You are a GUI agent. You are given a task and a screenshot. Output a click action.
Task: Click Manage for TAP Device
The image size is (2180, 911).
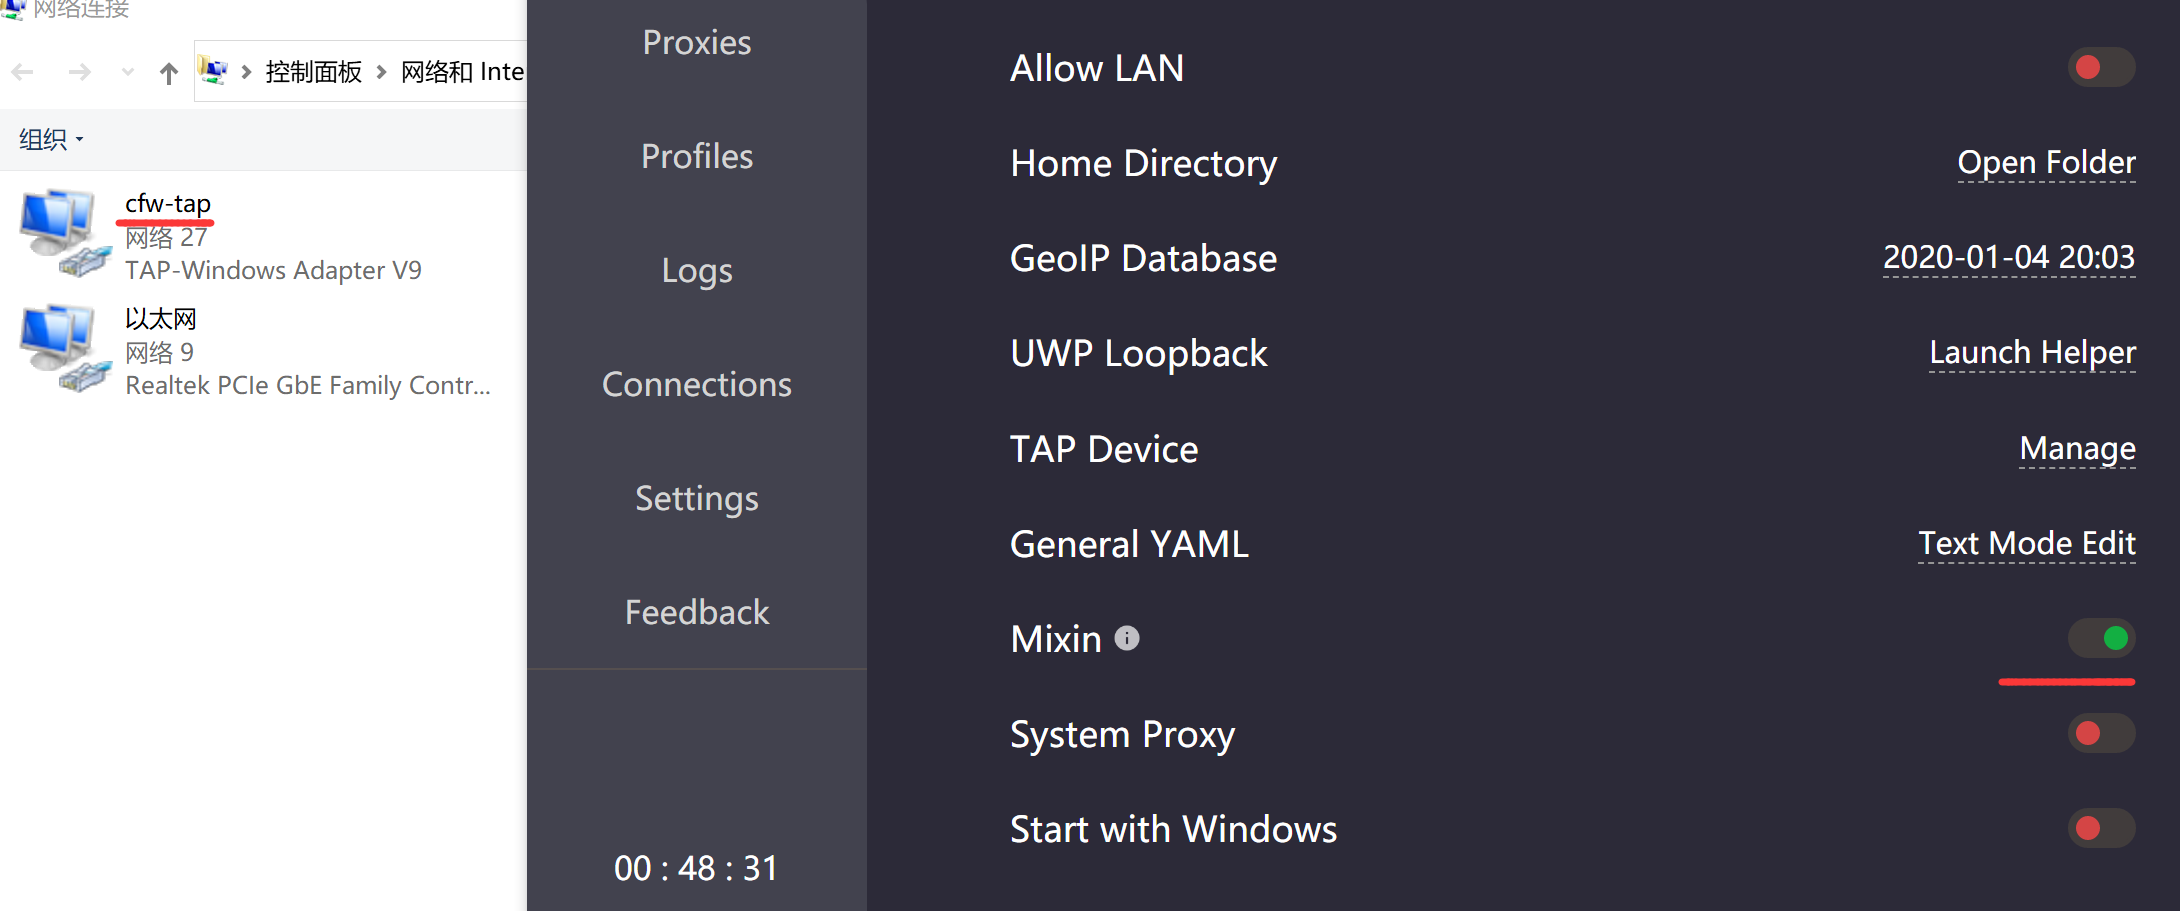coord(2077,448)
